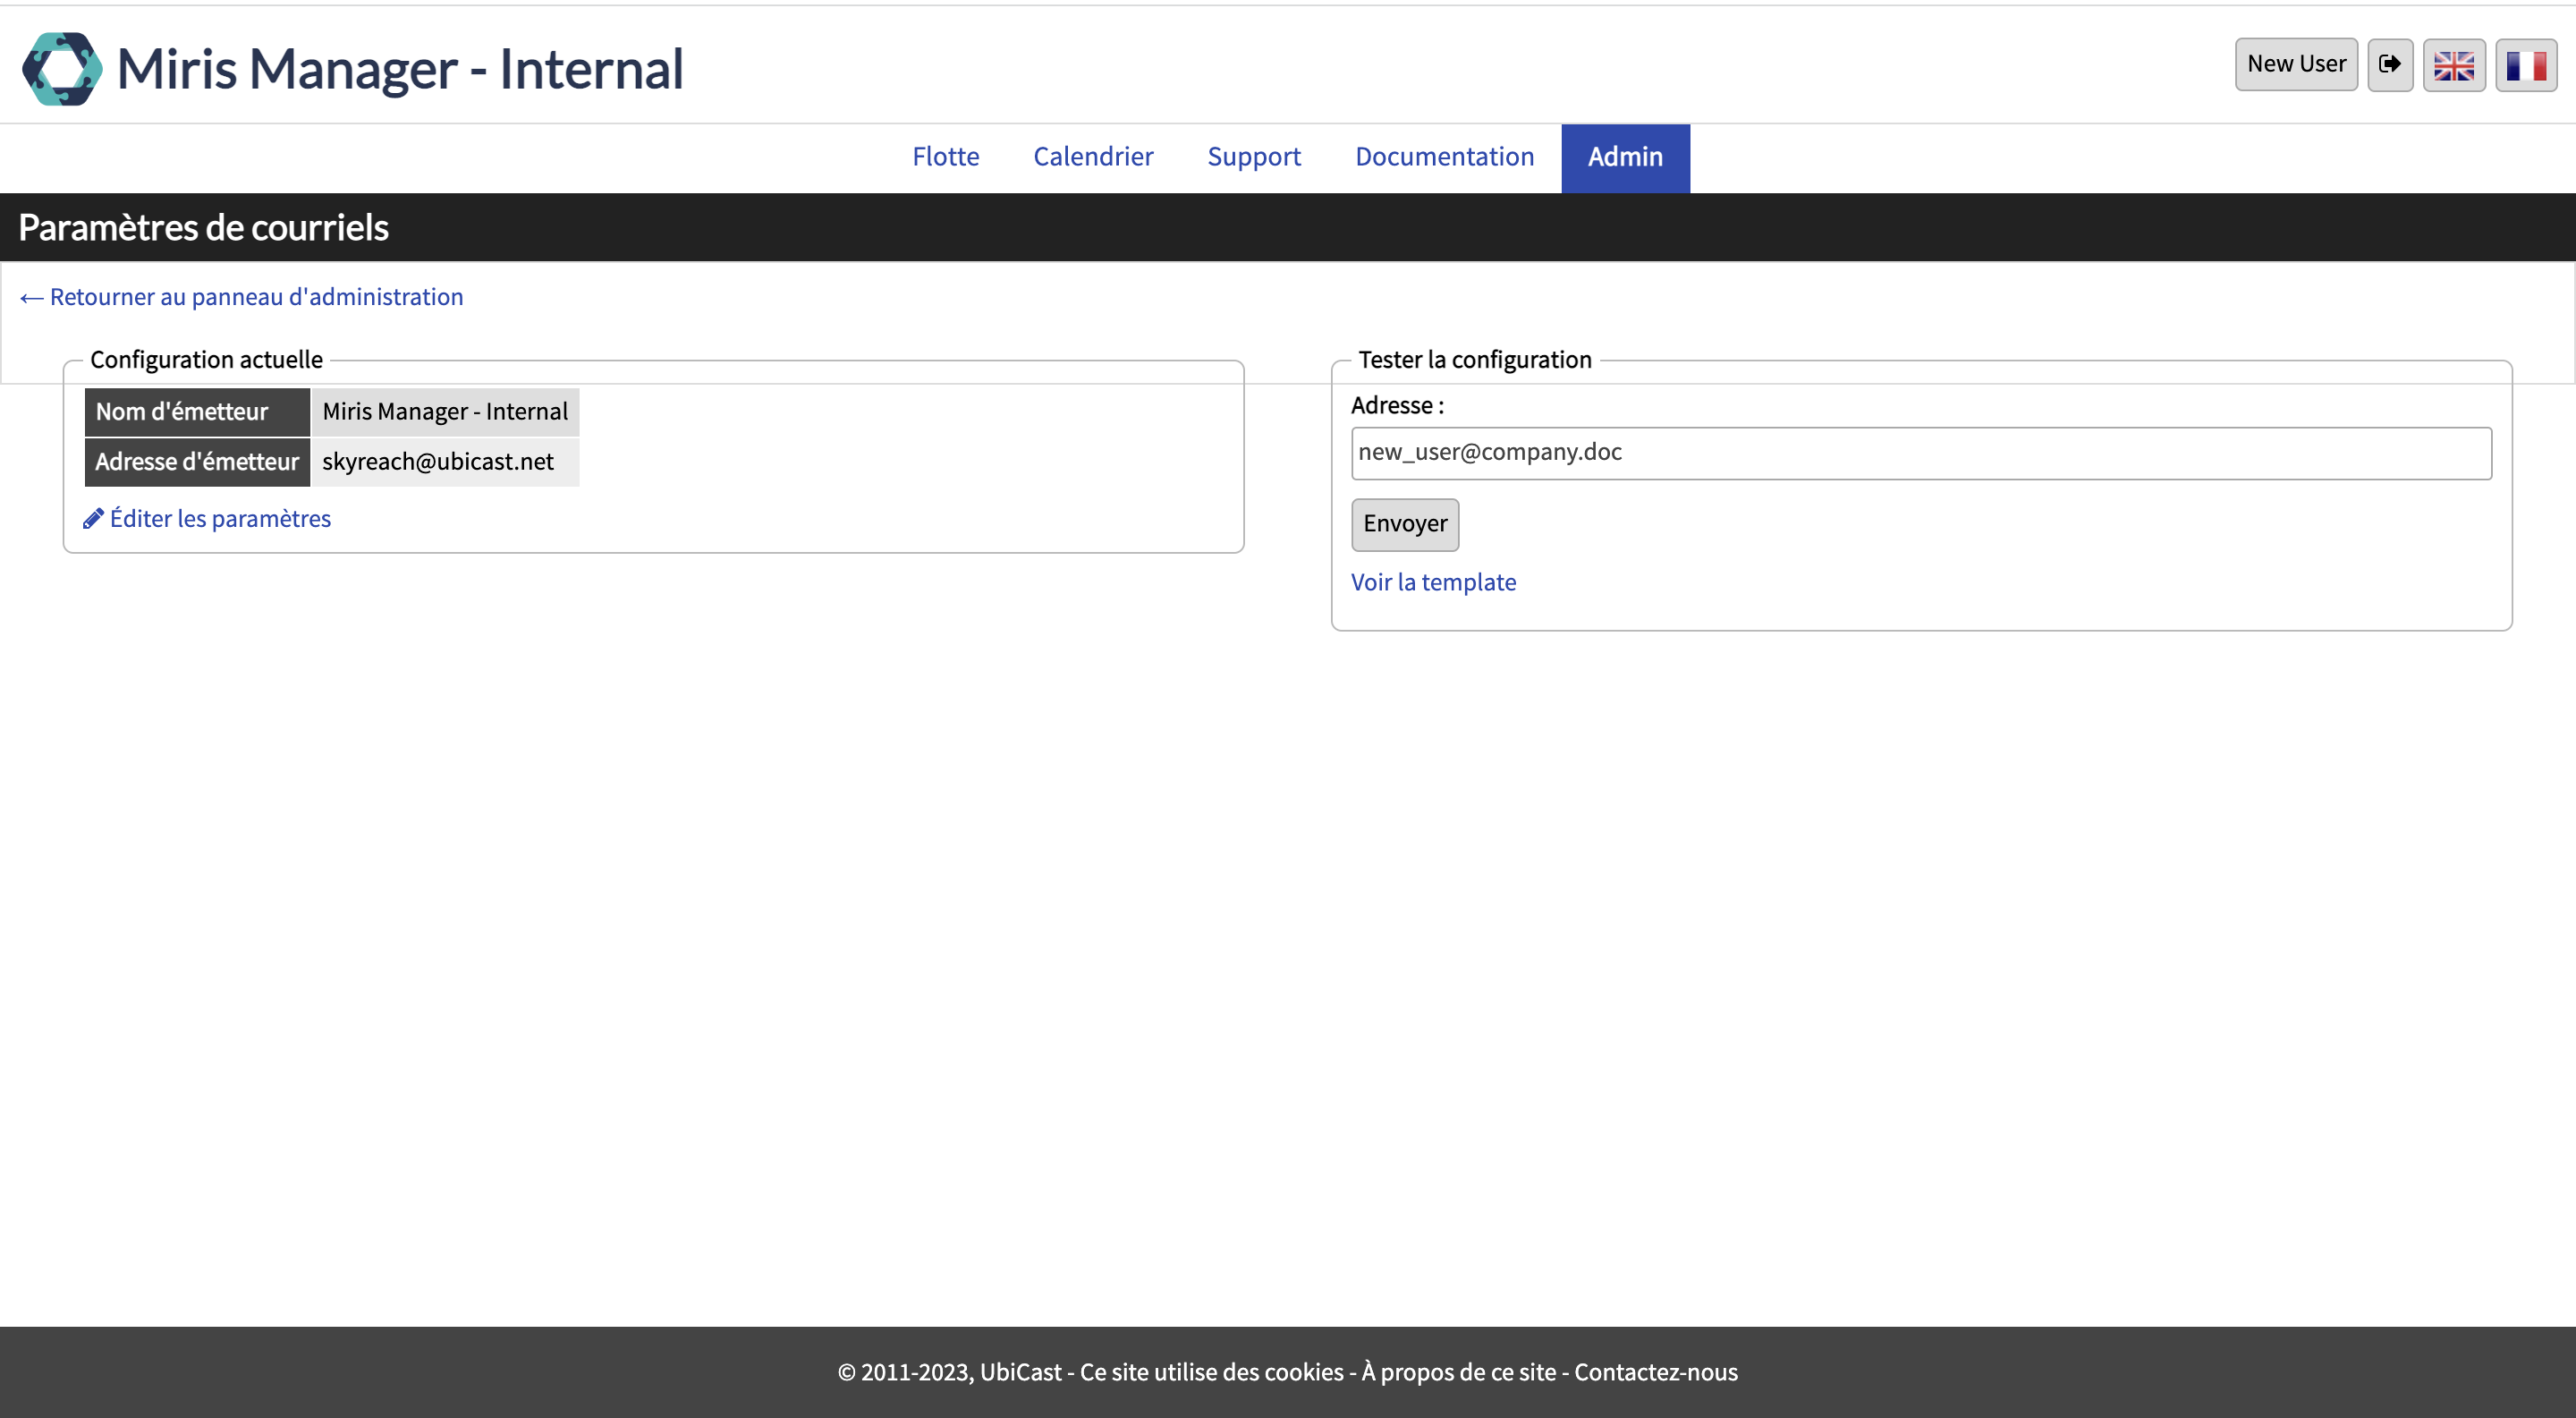Open the Voir la template link
Image resolution: width=2576 pixels, height=1418 pixels.
pos(1433,582)
